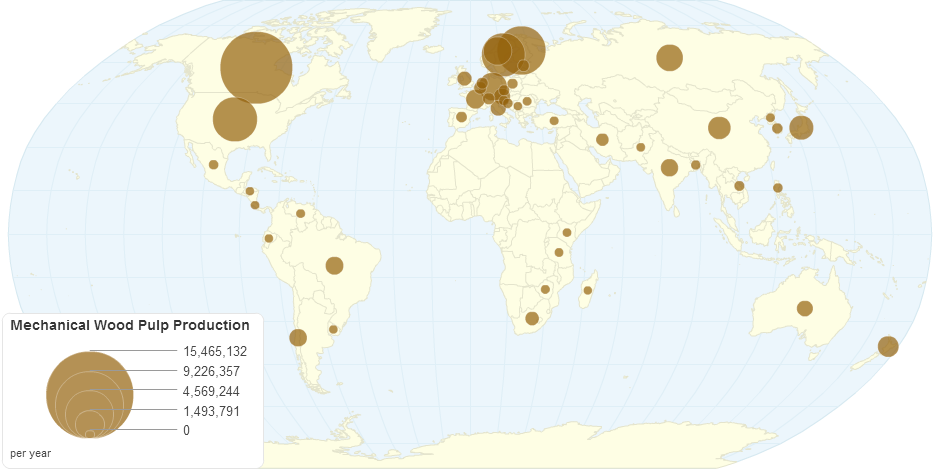Click the 15,465,132 legend value
This screenshot has width=940, height=469.
pos(215,351)
